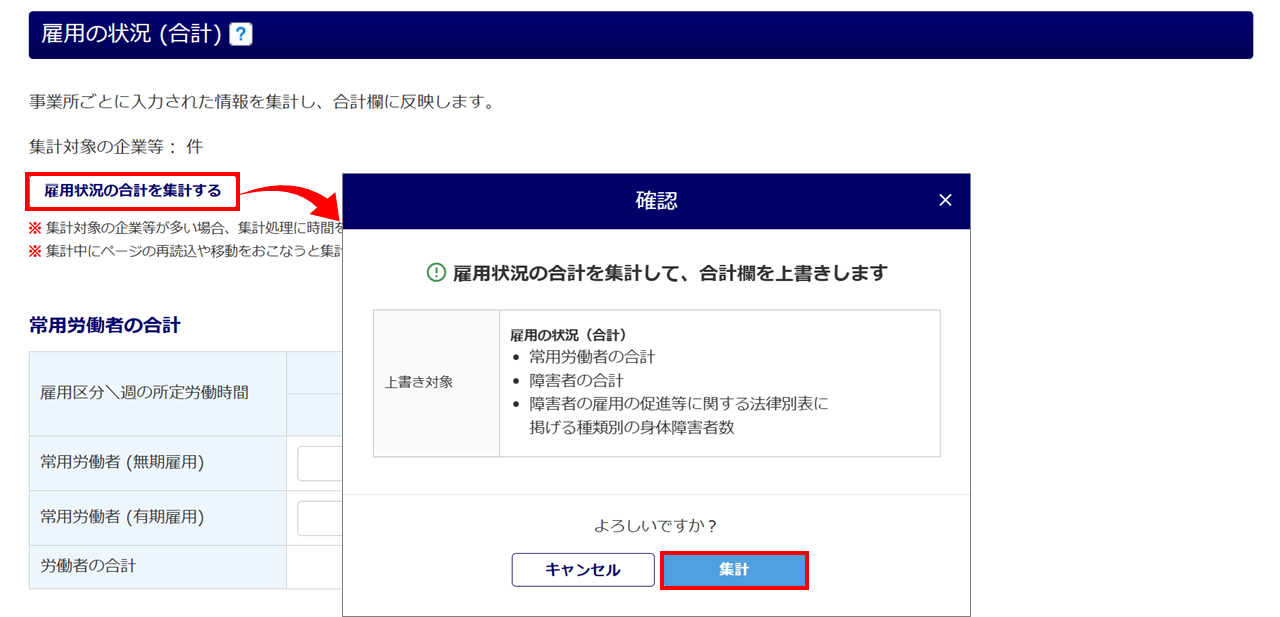Focus the 常用労働者 (無期雇用) input field
The width and height of the screenshot is (1280, 617).
320,463
